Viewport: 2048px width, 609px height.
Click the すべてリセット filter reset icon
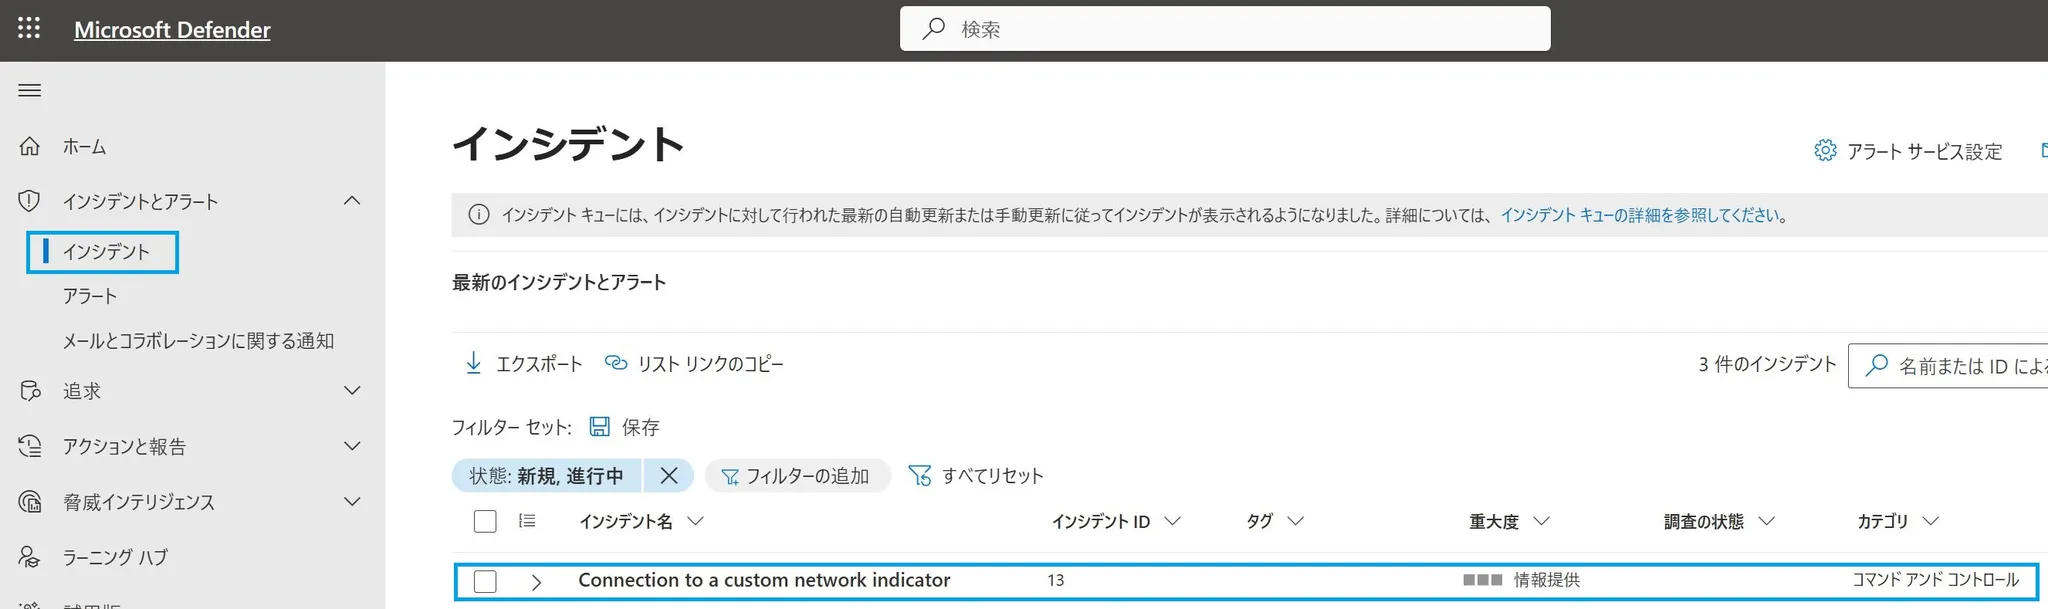coord(919,476)
